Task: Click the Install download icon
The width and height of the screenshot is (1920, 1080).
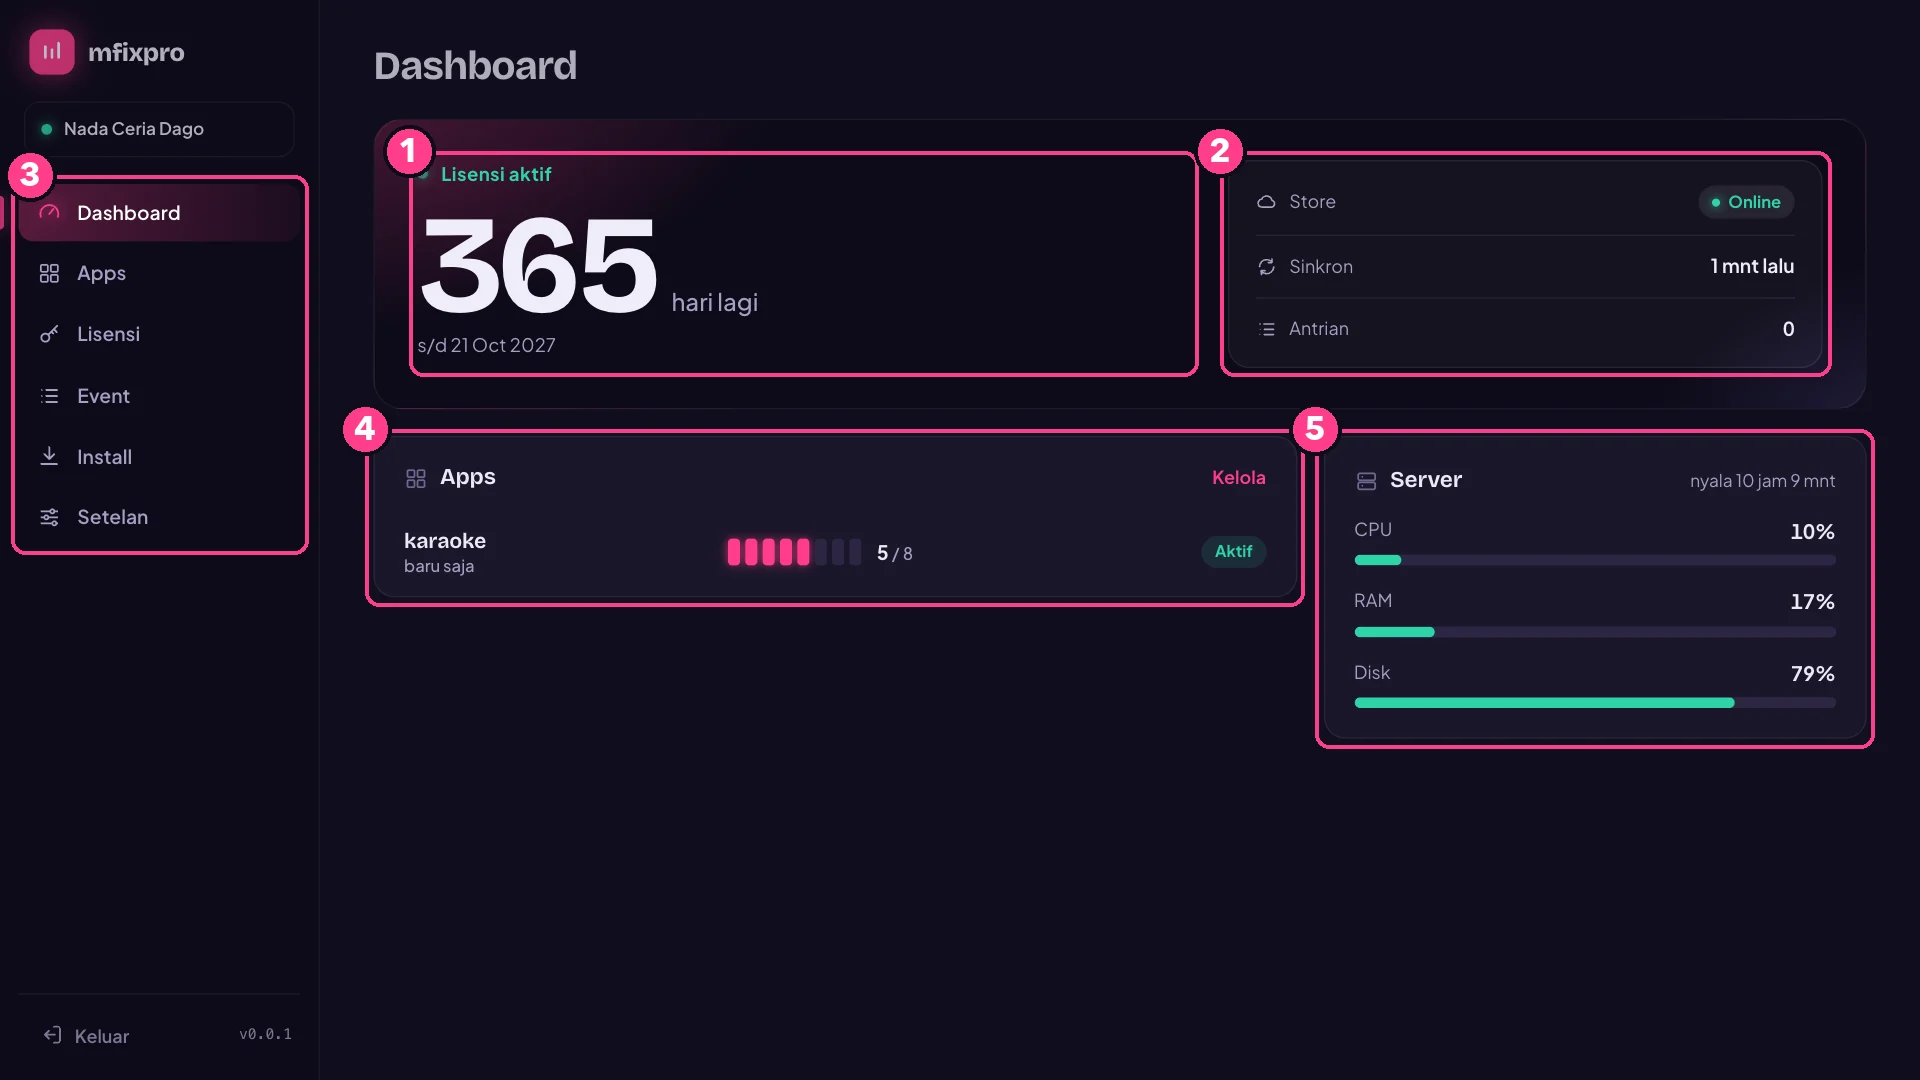Action: point(49,456)
